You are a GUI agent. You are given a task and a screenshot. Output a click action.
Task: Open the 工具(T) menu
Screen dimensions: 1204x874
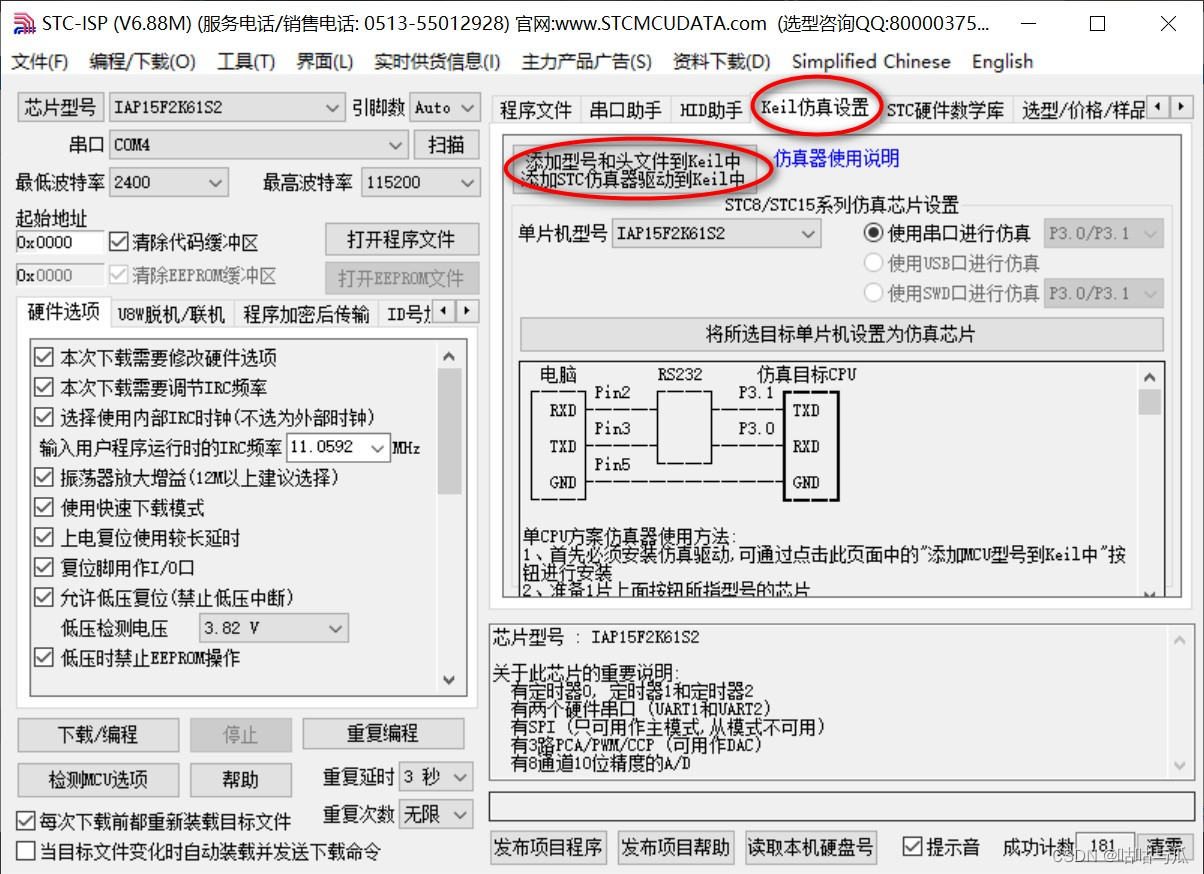click(246, 62)
